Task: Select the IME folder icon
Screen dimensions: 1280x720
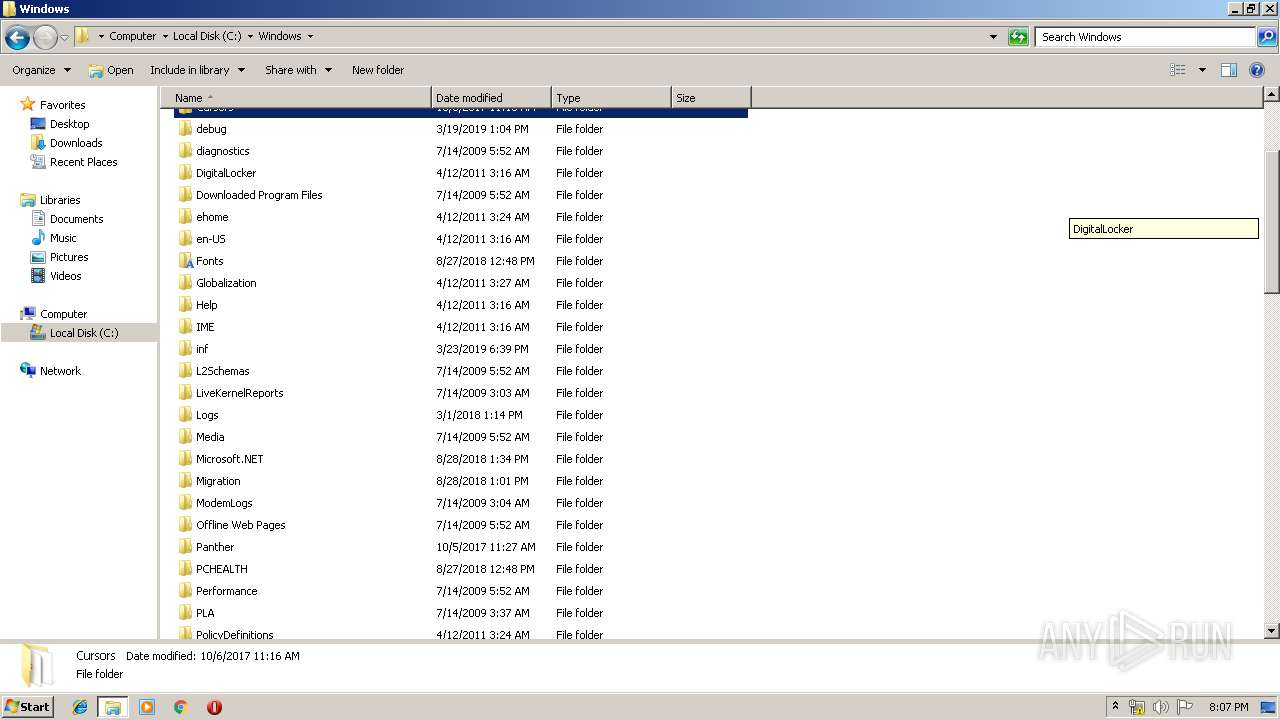Action: [x=185, y=327]
